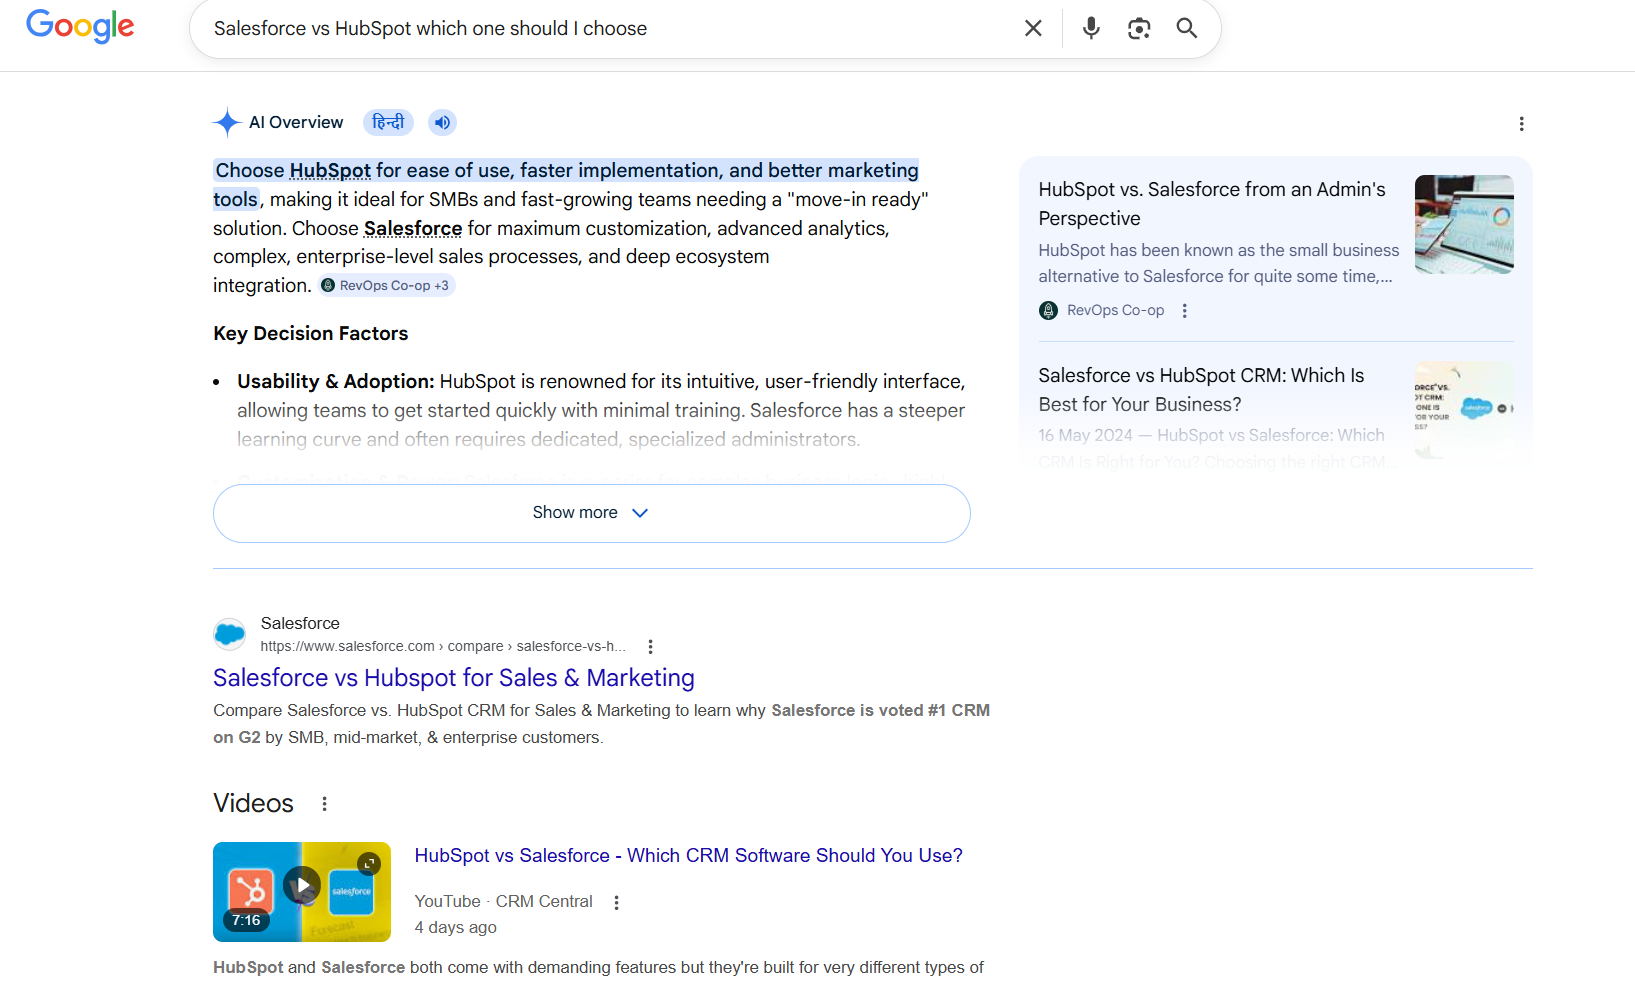This screenshot has height=982, width=1635.
Task: Expand the video preview corner icon
Action: (369, 863)
